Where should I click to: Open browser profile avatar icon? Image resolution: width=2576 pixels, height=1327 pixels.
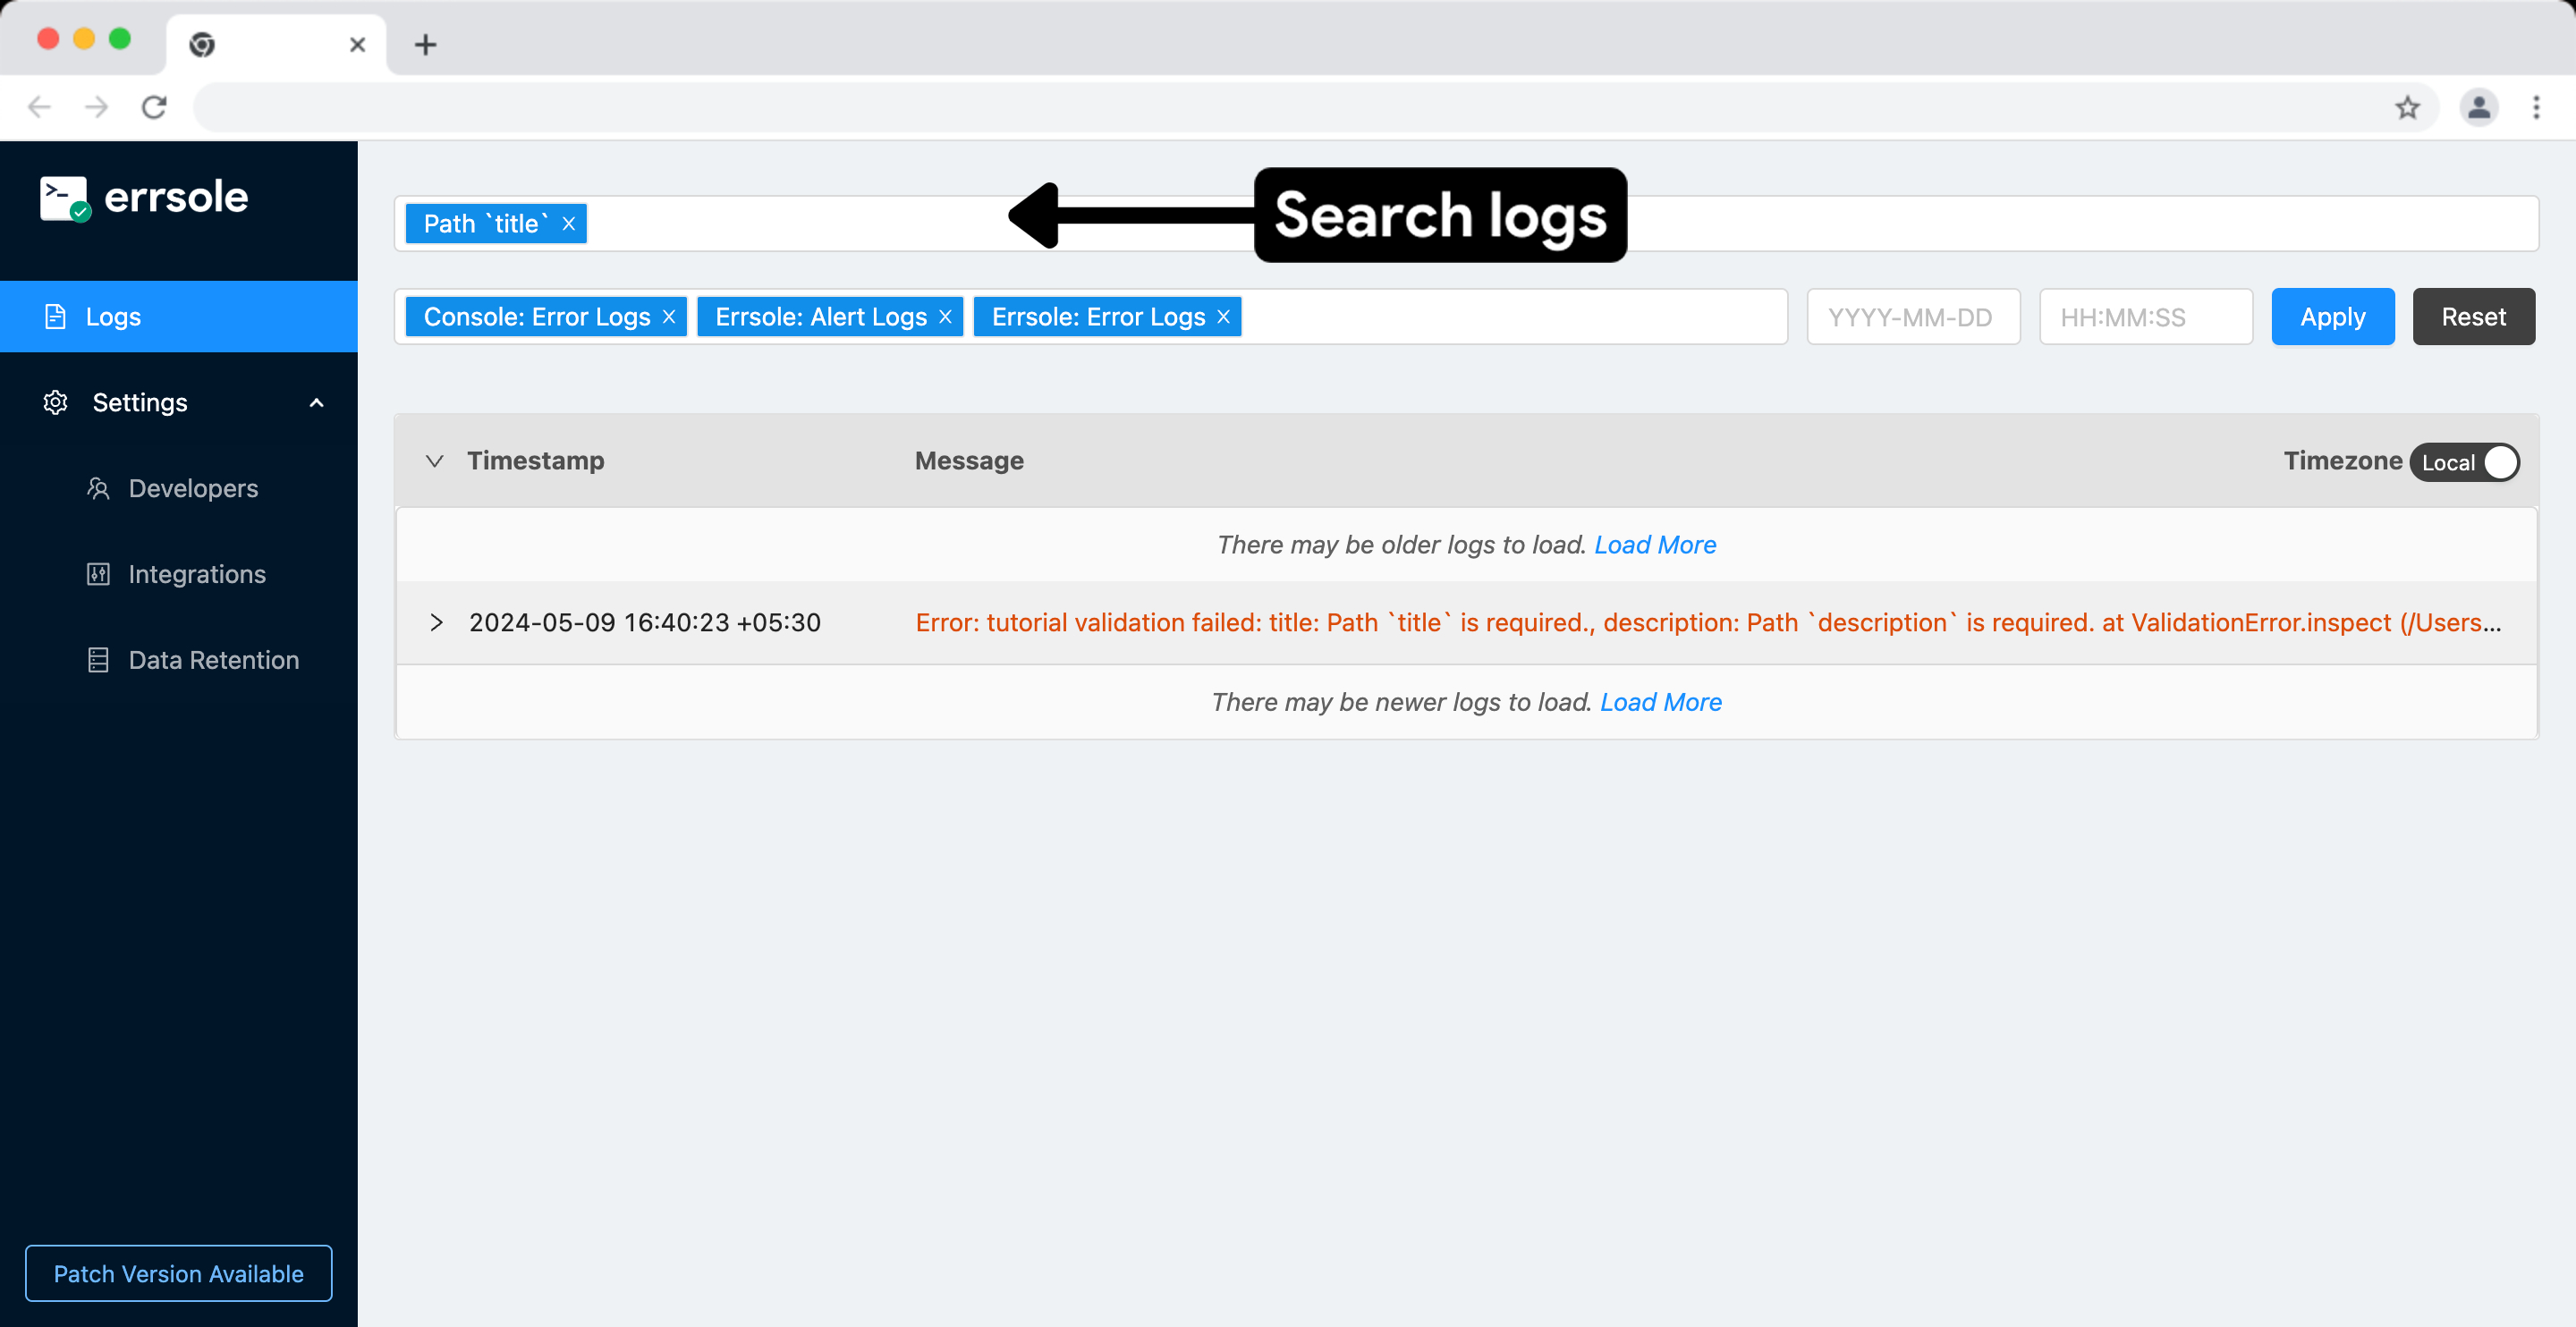pyautogui.click(x=2478, y=107)
